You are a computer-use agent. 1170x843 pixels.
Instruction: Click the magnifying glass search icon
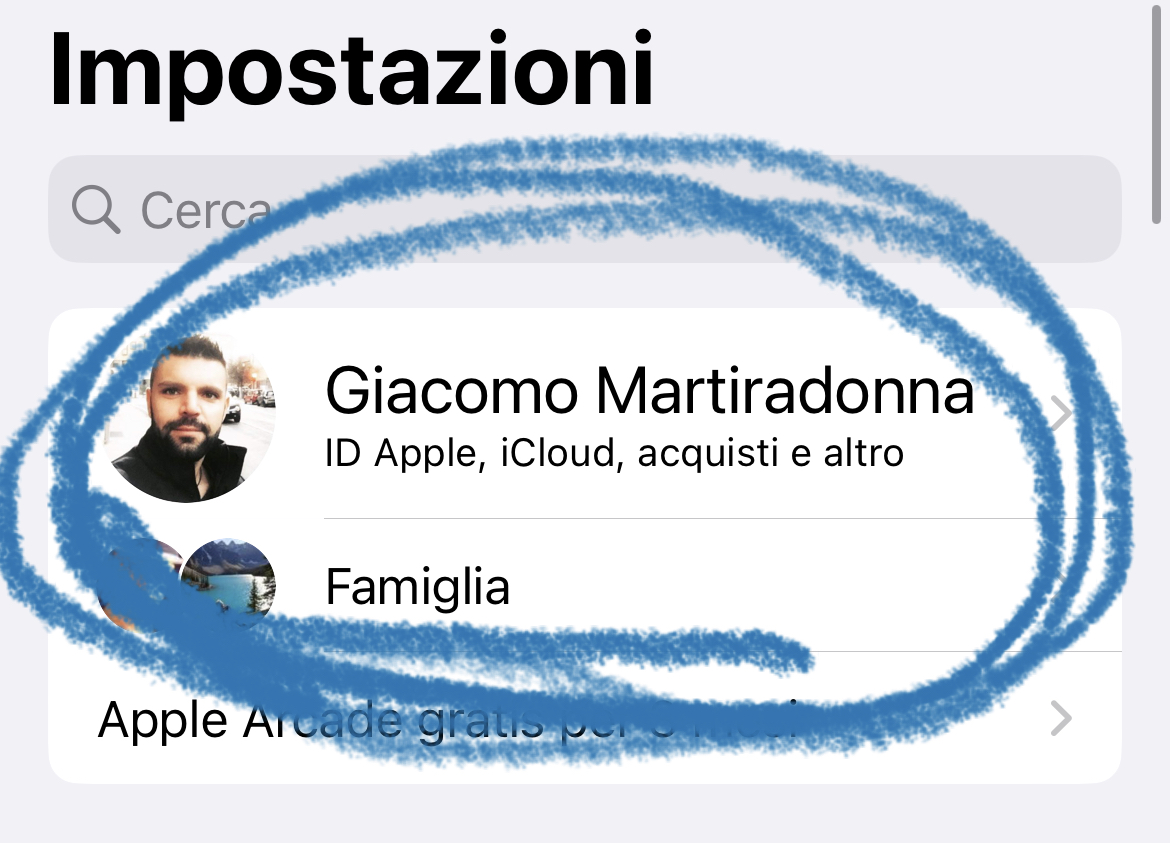coord(96,210)
